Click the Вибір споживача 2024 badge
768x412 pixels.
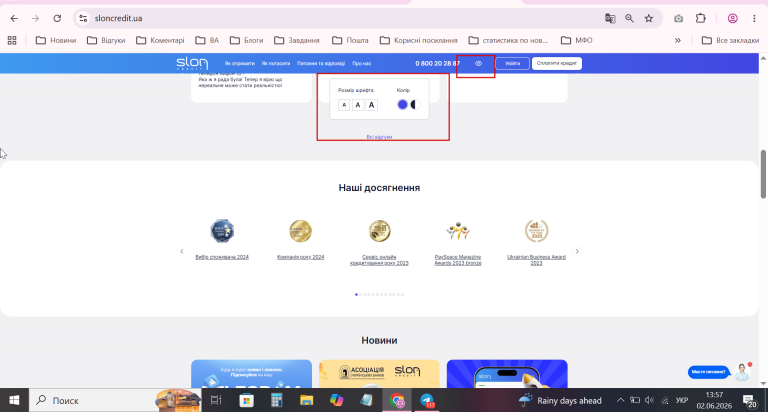pos(222,231)
